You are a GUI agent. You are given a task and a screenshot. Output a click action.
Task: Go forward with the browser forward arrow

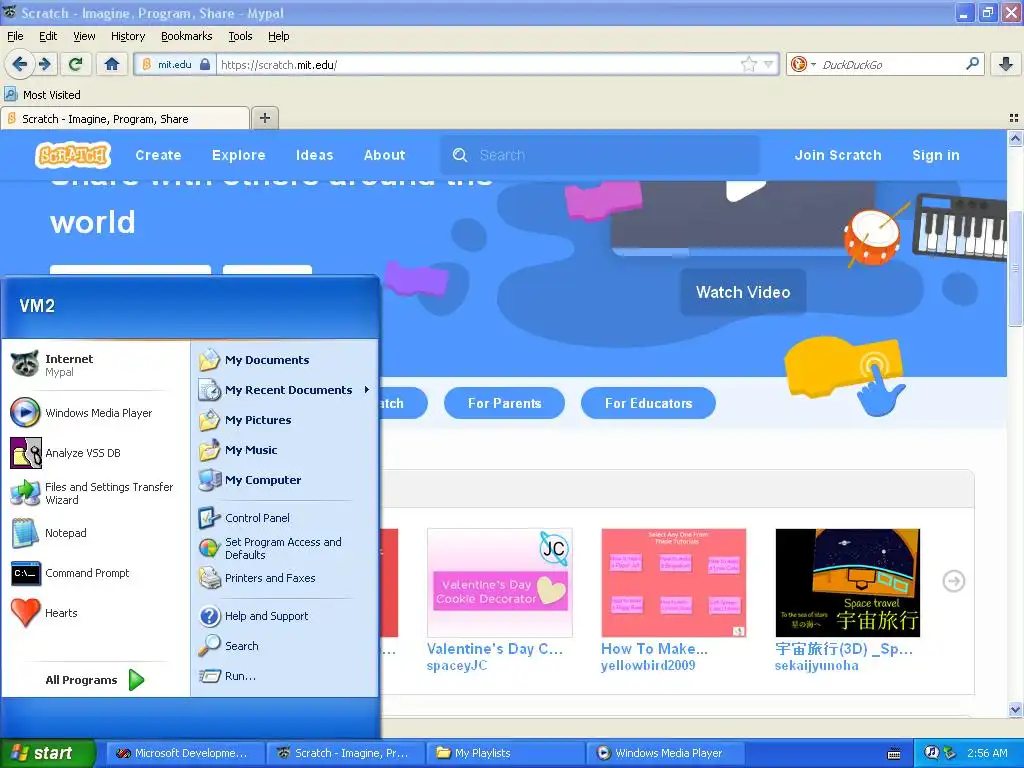click(44, 64)
